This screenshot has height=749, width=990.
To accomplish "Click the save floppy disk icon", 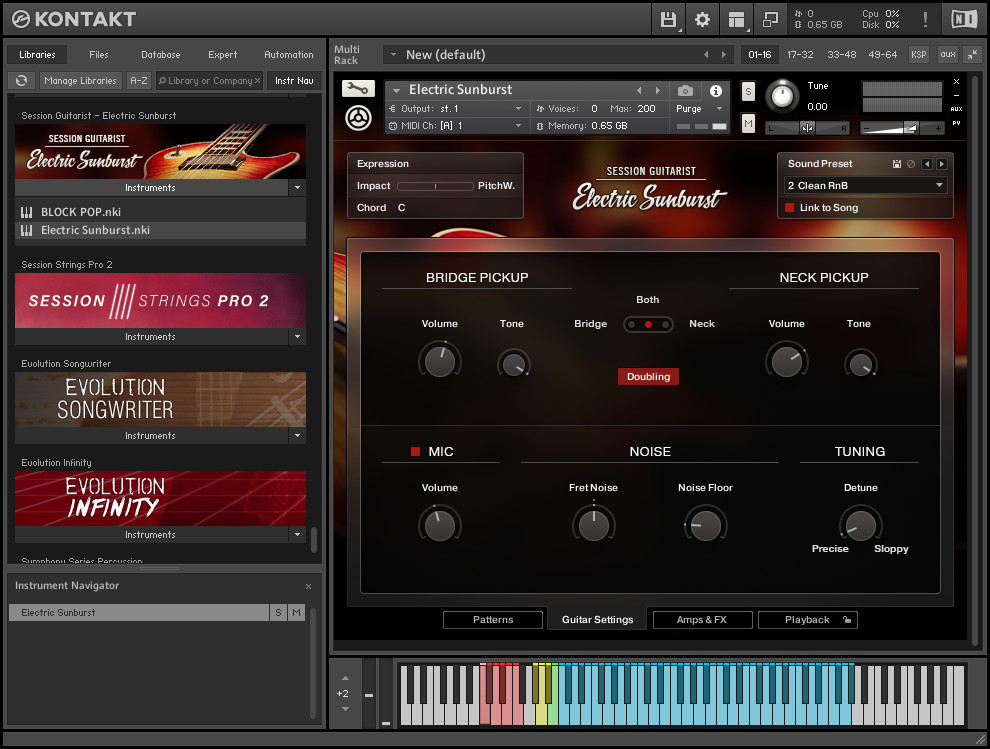I will tap(668, 20).
